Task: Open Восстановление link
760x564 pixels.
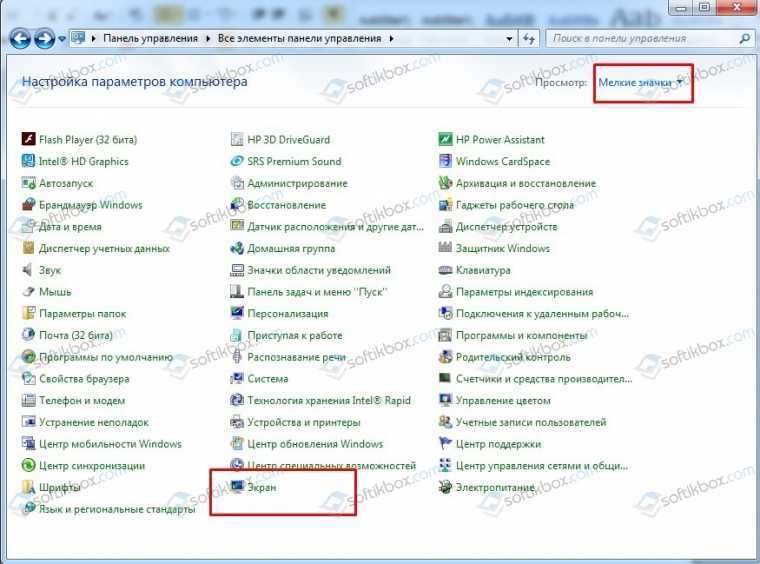Action: [286, 204]
